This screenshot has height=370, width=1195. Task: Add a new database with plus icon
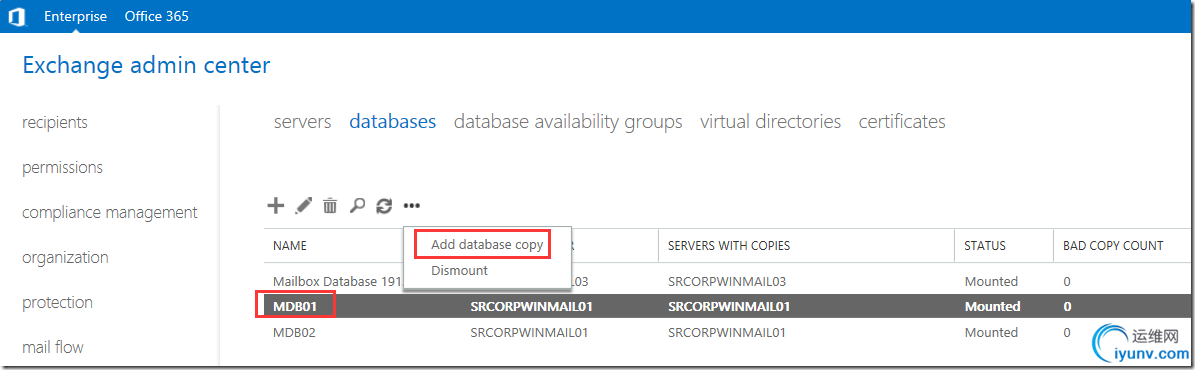(276, 205)
